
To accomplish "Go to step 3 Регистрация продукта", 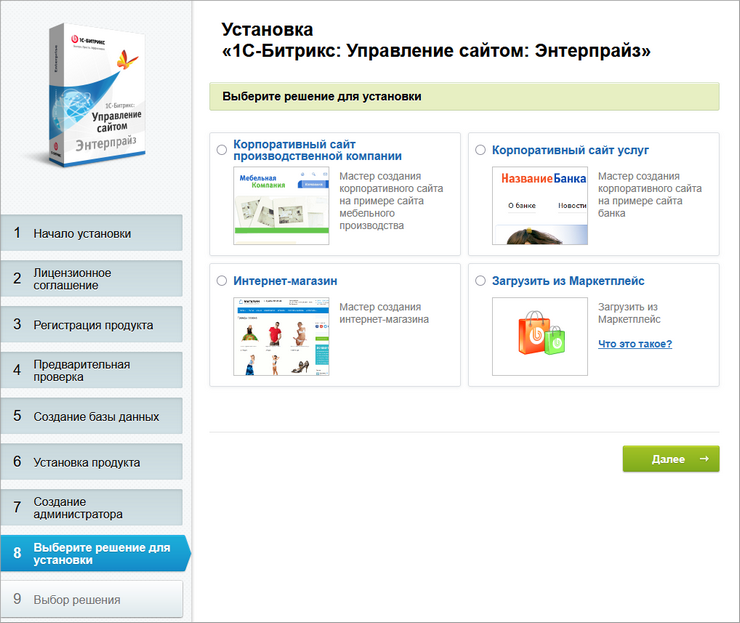I will 91,325.
